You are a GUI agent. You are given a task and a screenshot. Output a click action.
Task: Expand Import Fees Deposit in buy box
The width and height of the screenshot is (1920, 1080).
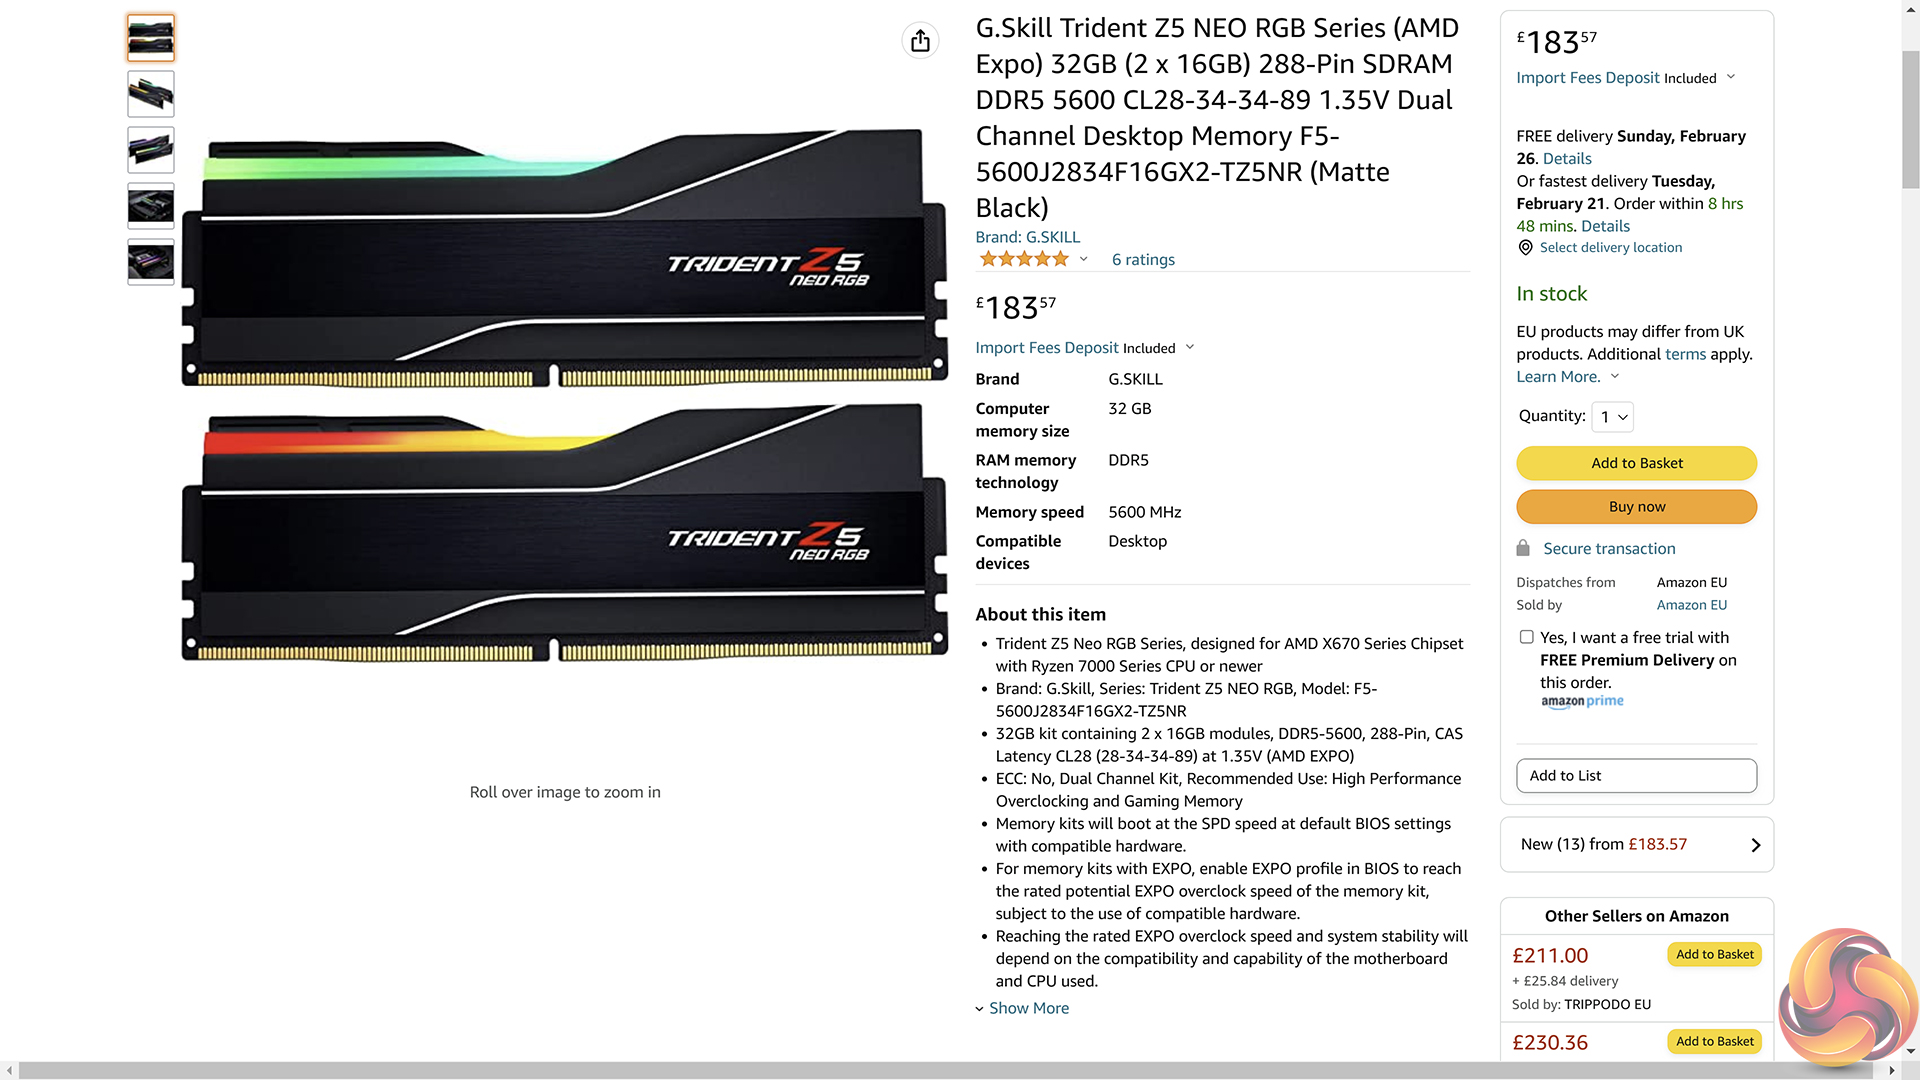click(1731, 77)
